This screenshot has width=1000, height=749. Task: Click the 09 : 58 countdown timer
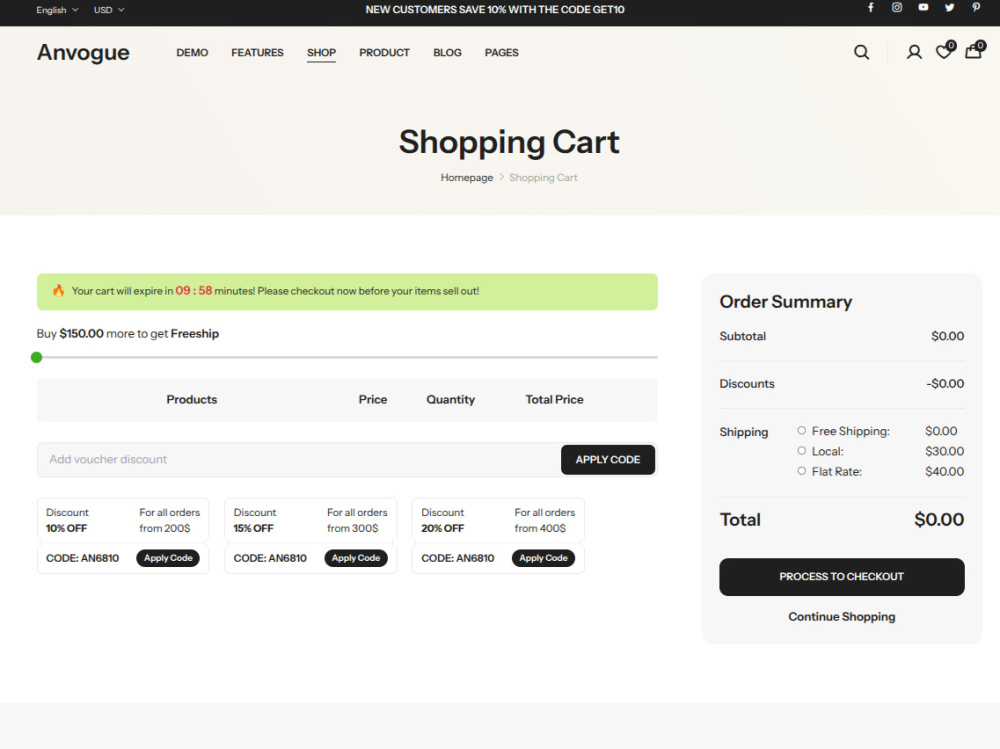(x=194, y=290)
